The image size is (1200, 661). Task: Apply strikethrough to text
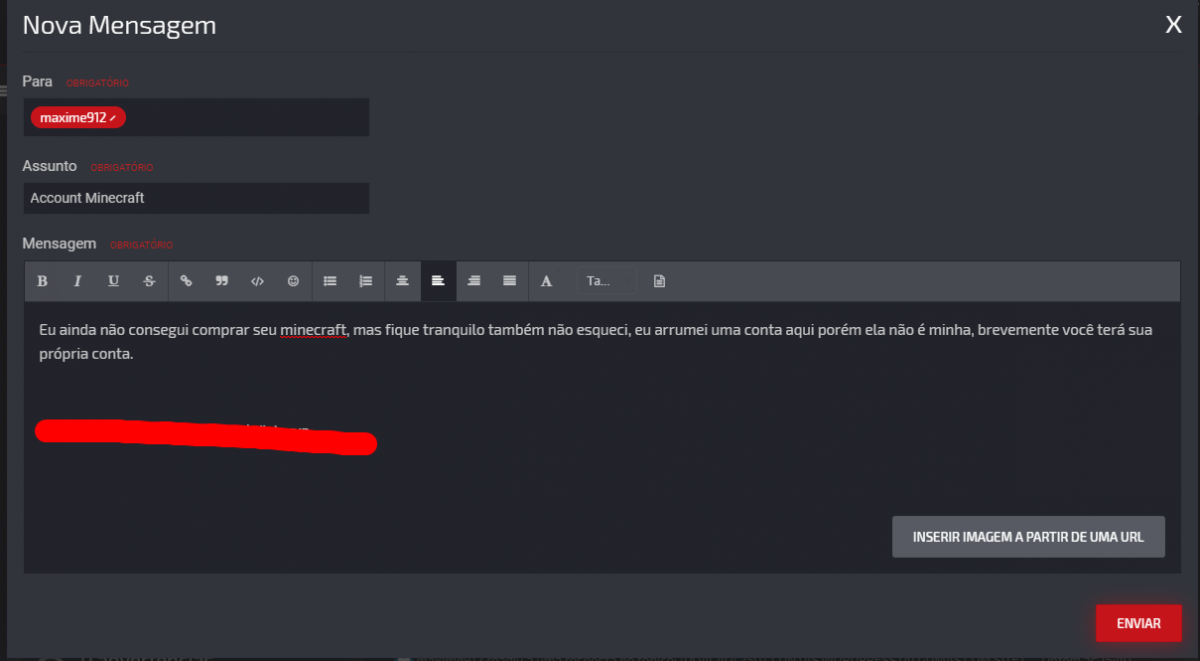[x=150, y=281]
